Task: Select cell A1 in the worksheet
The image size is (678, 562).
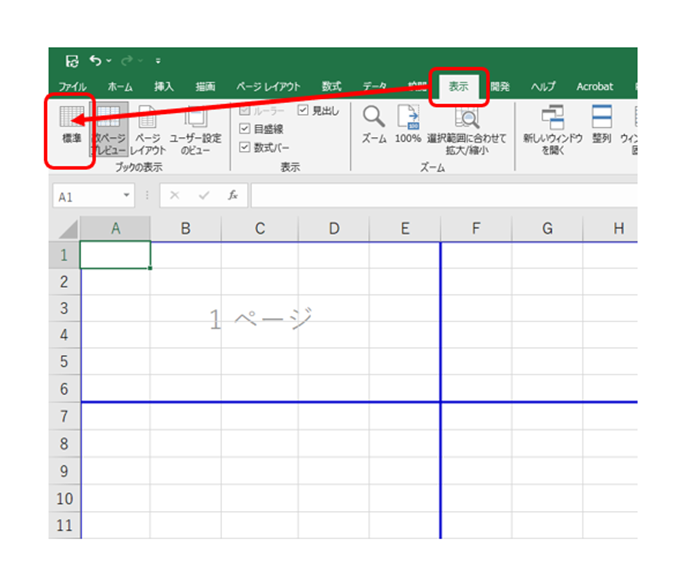Action: (x=115, y=255)
